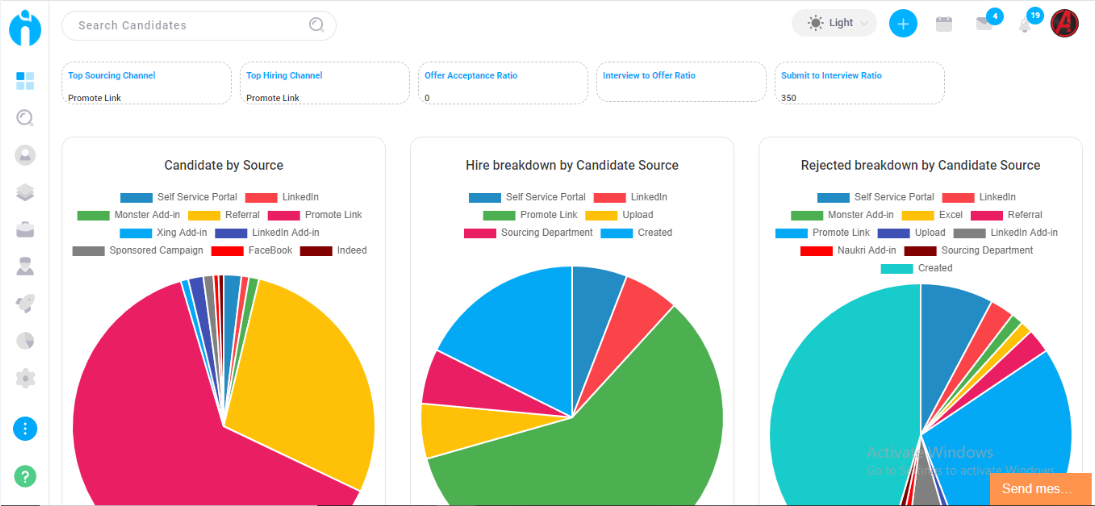1095x506 pixels.
Task: Click the blue plus add button
Action: [903, 24]
